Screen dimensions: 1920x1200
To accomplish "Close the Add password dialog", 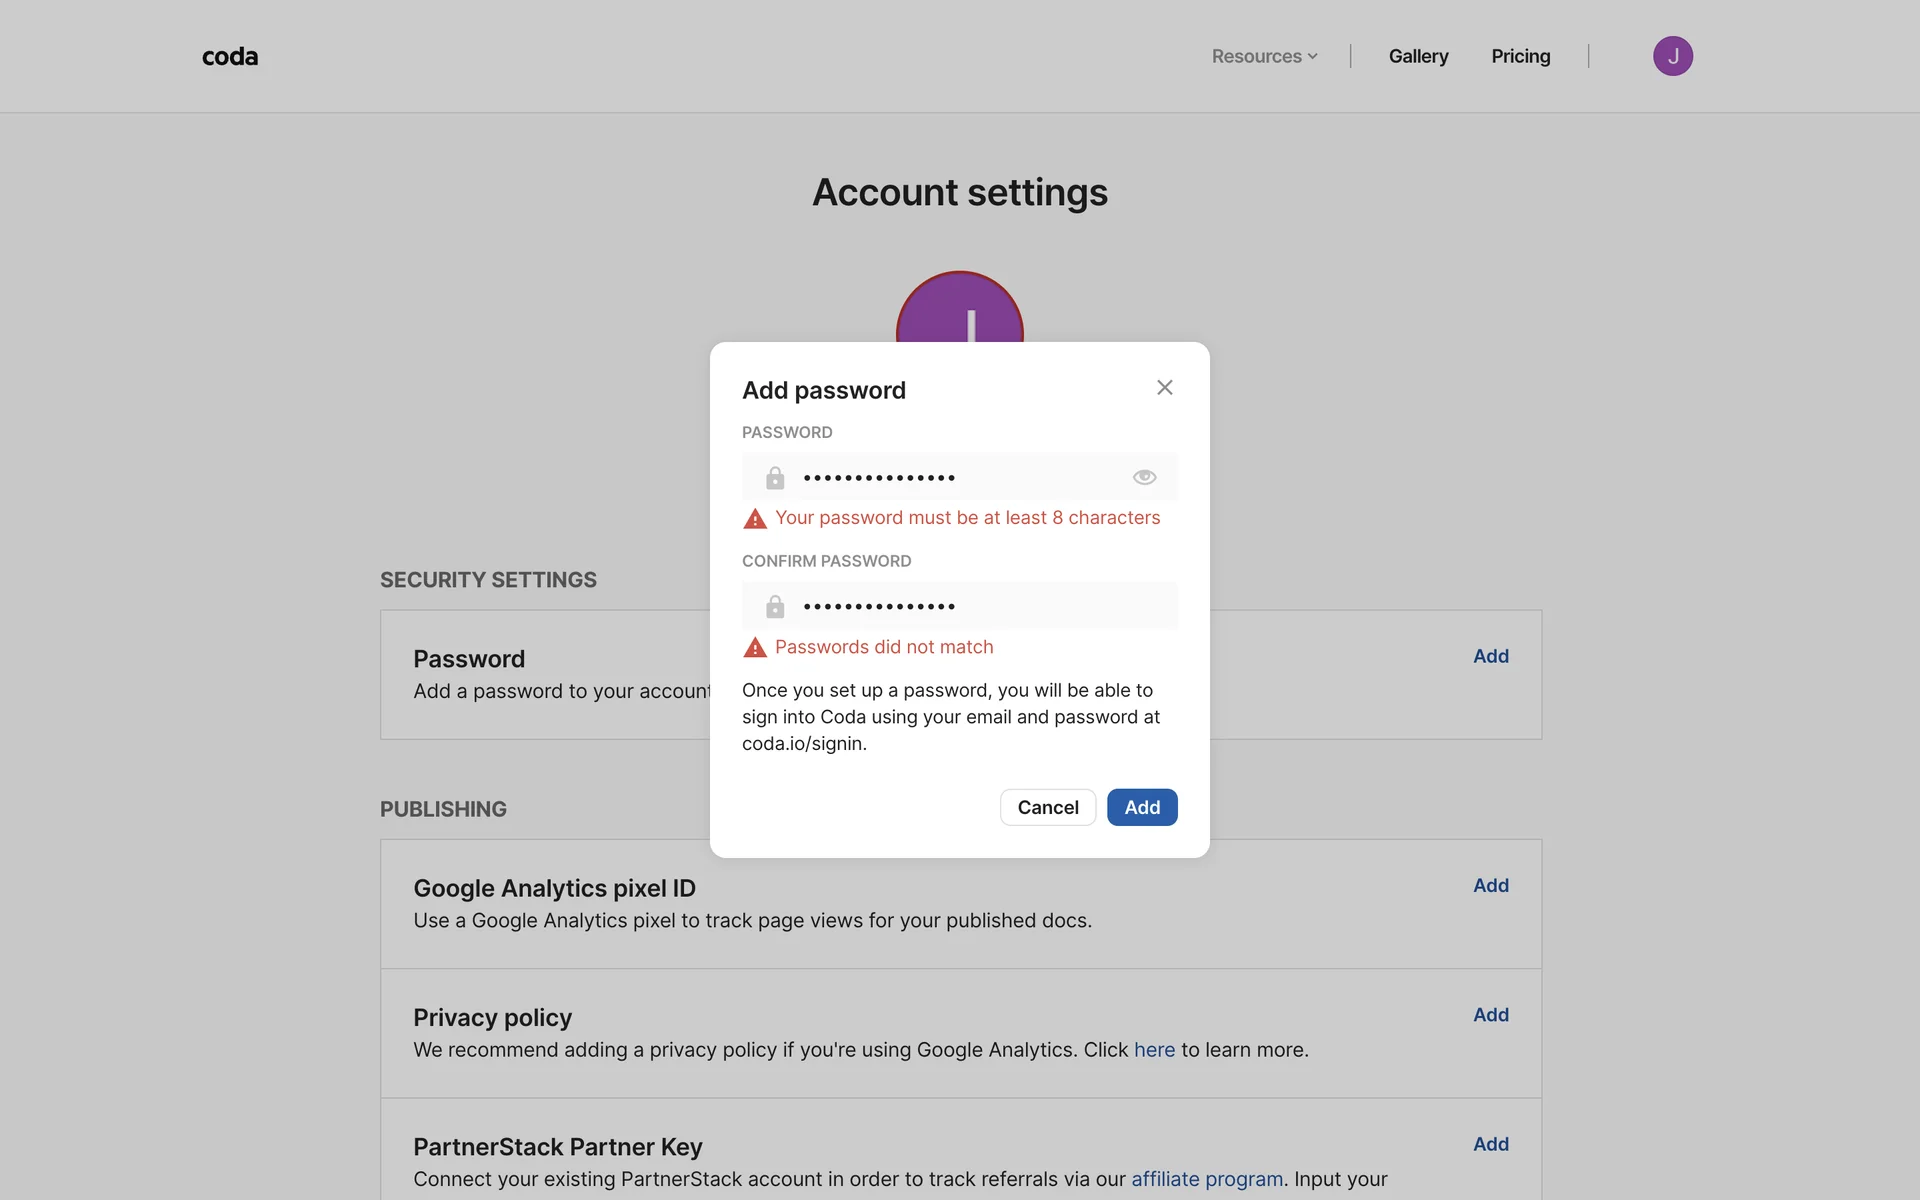I will pos(1164,388).
